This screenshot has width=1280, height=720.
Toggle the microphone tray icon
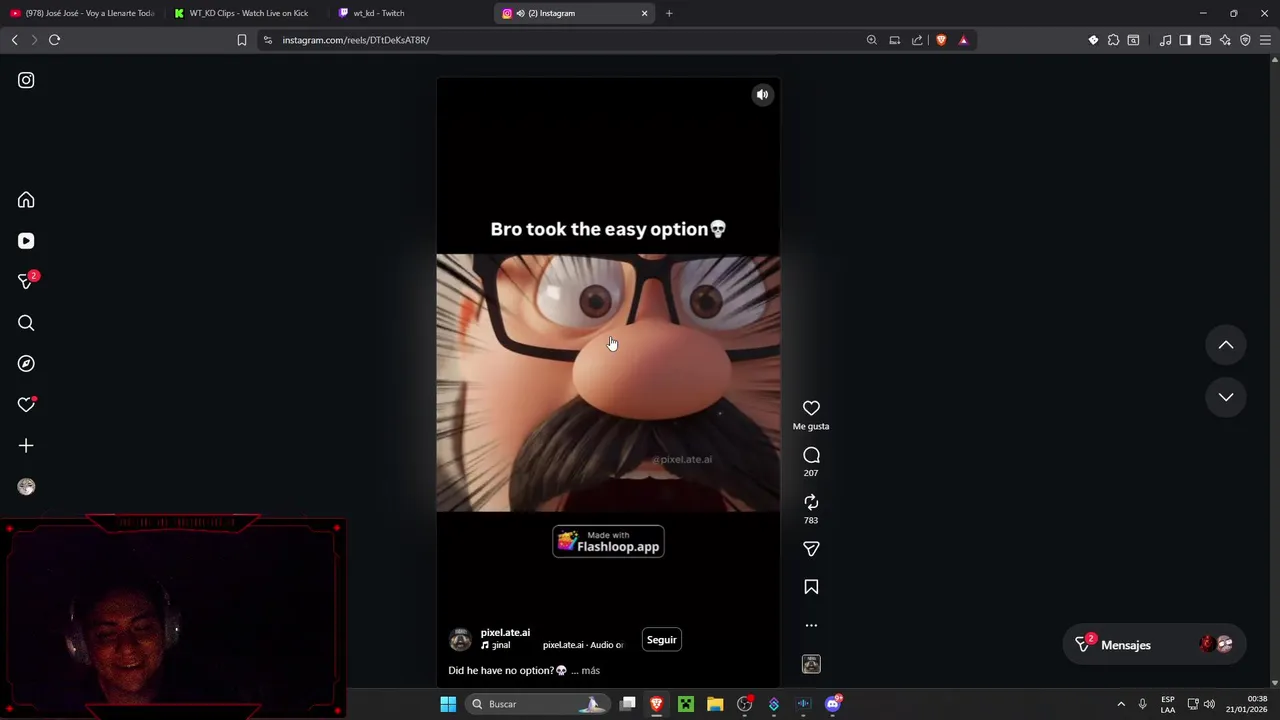[1142, 704]
